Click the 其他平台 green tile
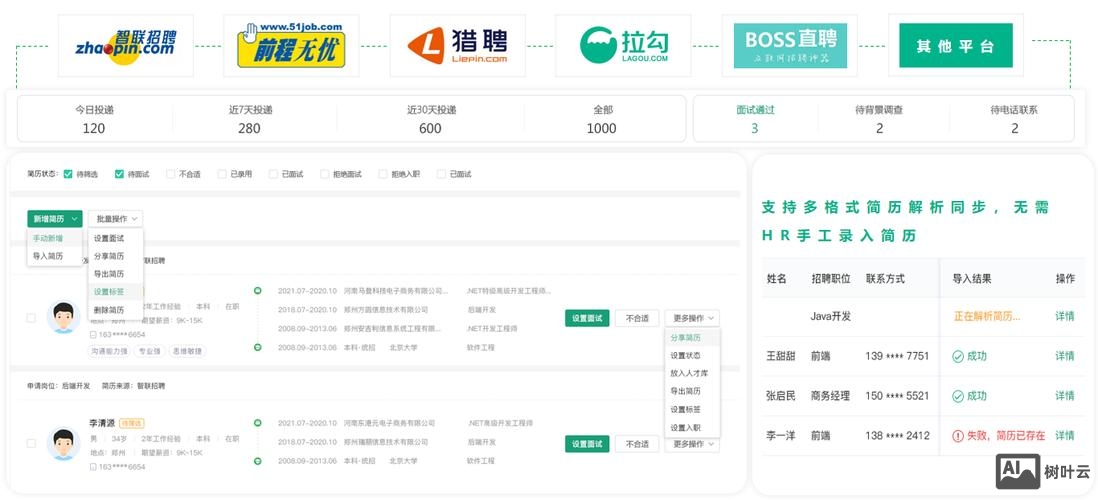1098x500 pixels. pos(956,46)
